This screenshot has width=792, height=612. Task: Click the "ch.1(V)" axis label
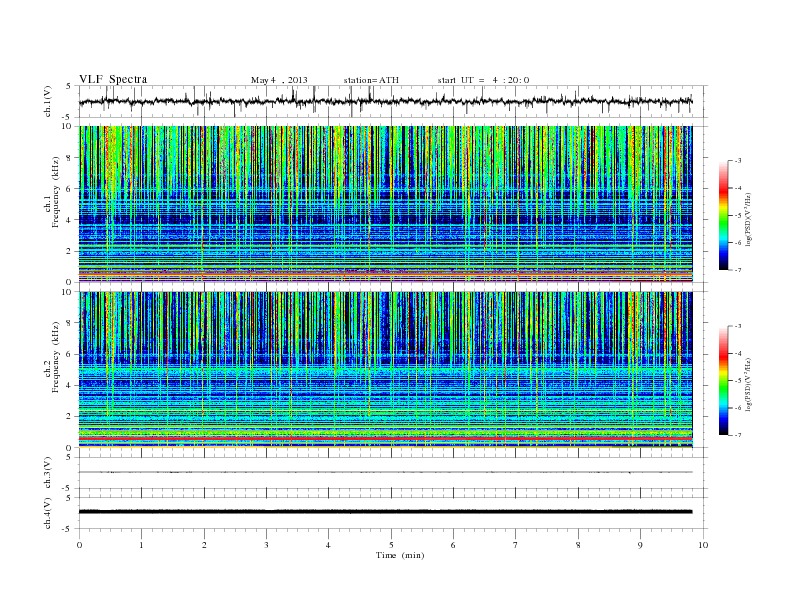48,101
